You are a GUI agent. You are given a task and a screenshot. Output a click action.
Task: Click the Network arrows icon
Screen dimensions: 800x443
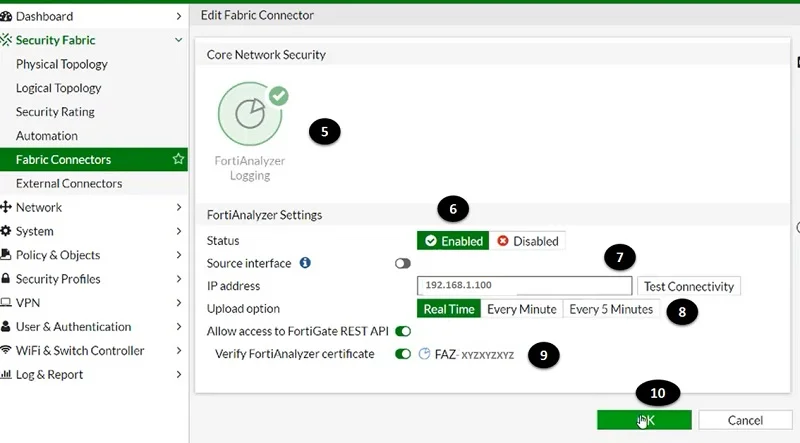pos(6,207)
